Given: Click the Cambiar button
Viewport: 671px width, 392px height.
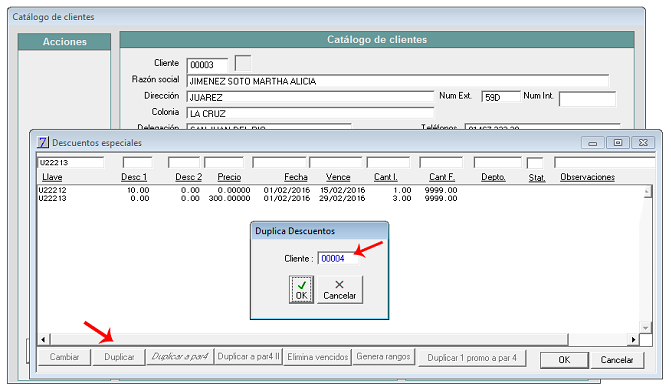Looking at the screenshot, I should [64, 357].
